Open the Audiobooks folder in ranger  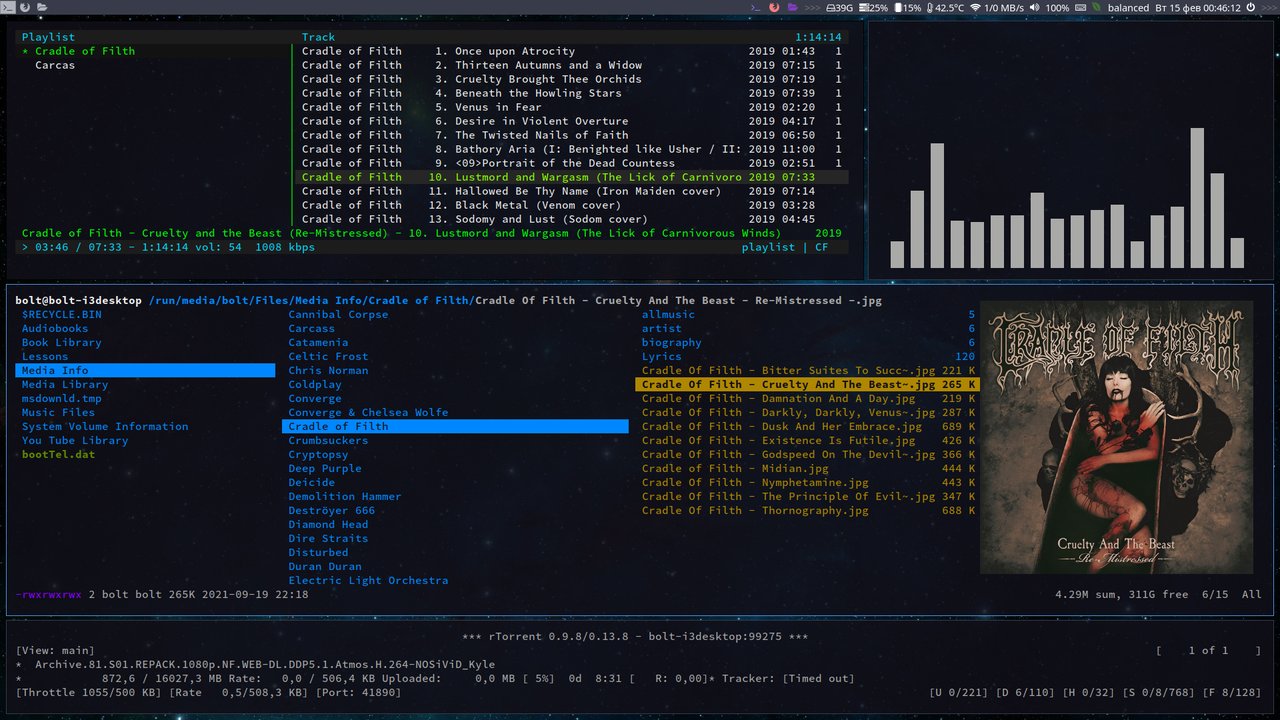[x=55, y=328]
